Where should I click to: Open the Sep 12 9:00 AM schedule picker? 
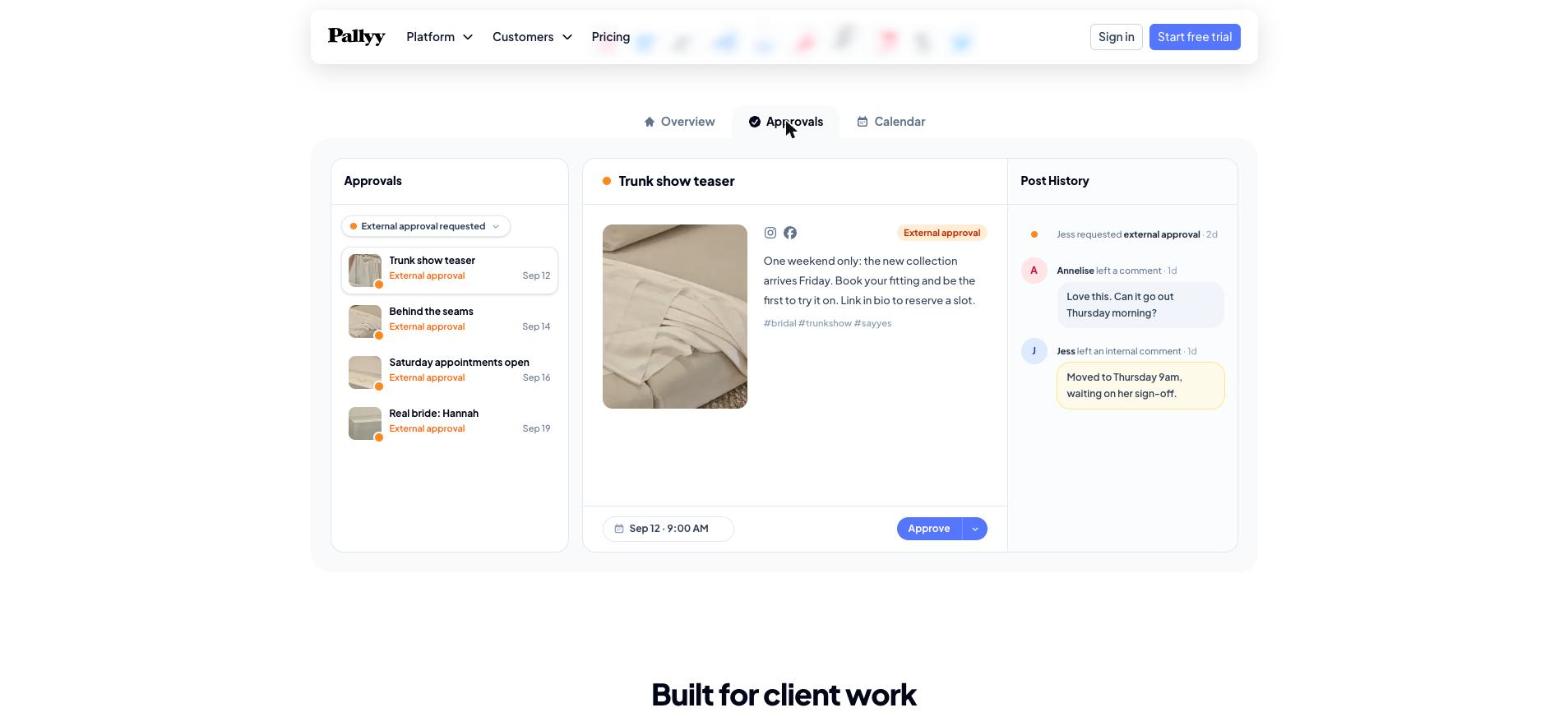coord(668,529)
